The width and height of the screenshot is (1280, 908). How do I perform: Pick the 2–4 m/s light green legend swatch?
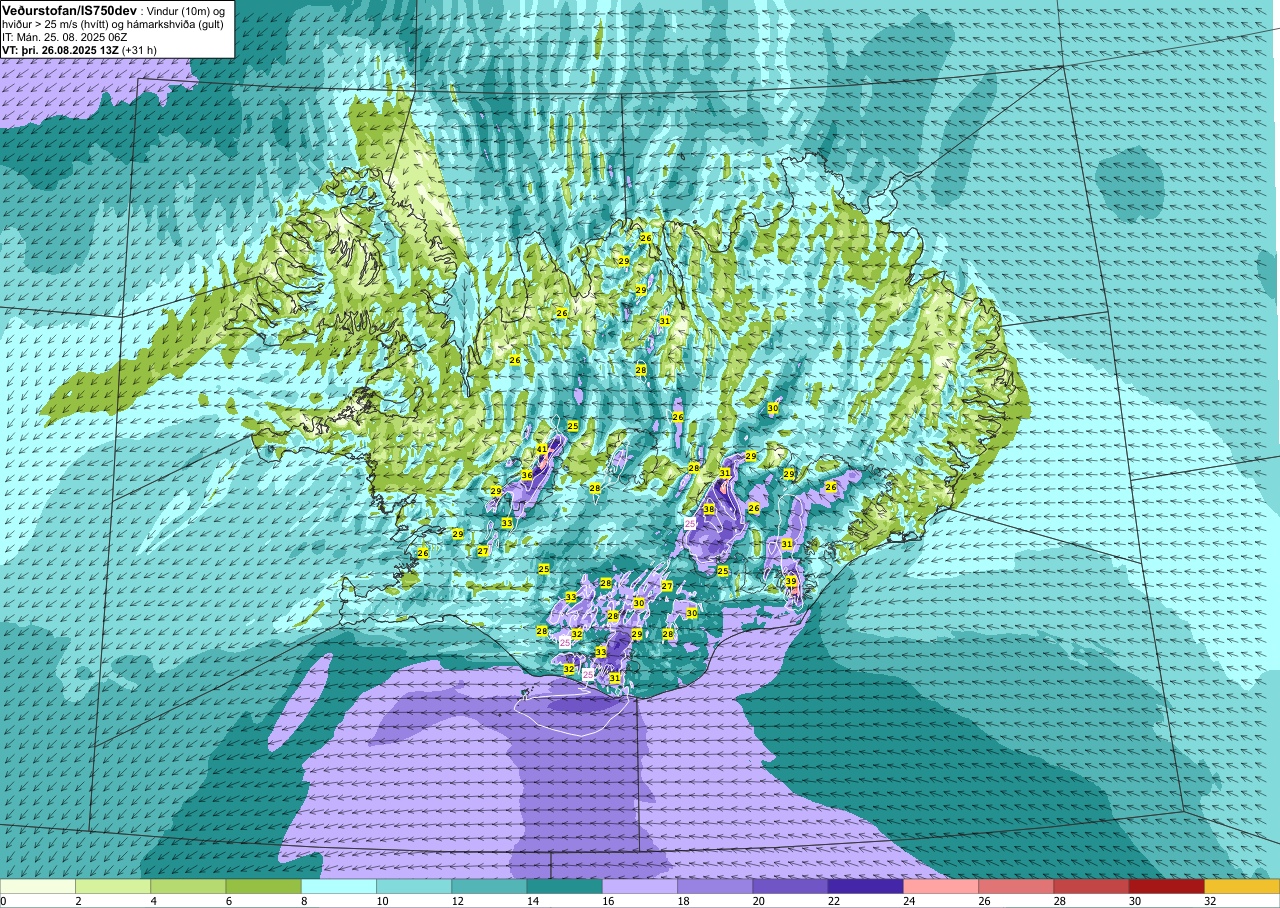113,886
